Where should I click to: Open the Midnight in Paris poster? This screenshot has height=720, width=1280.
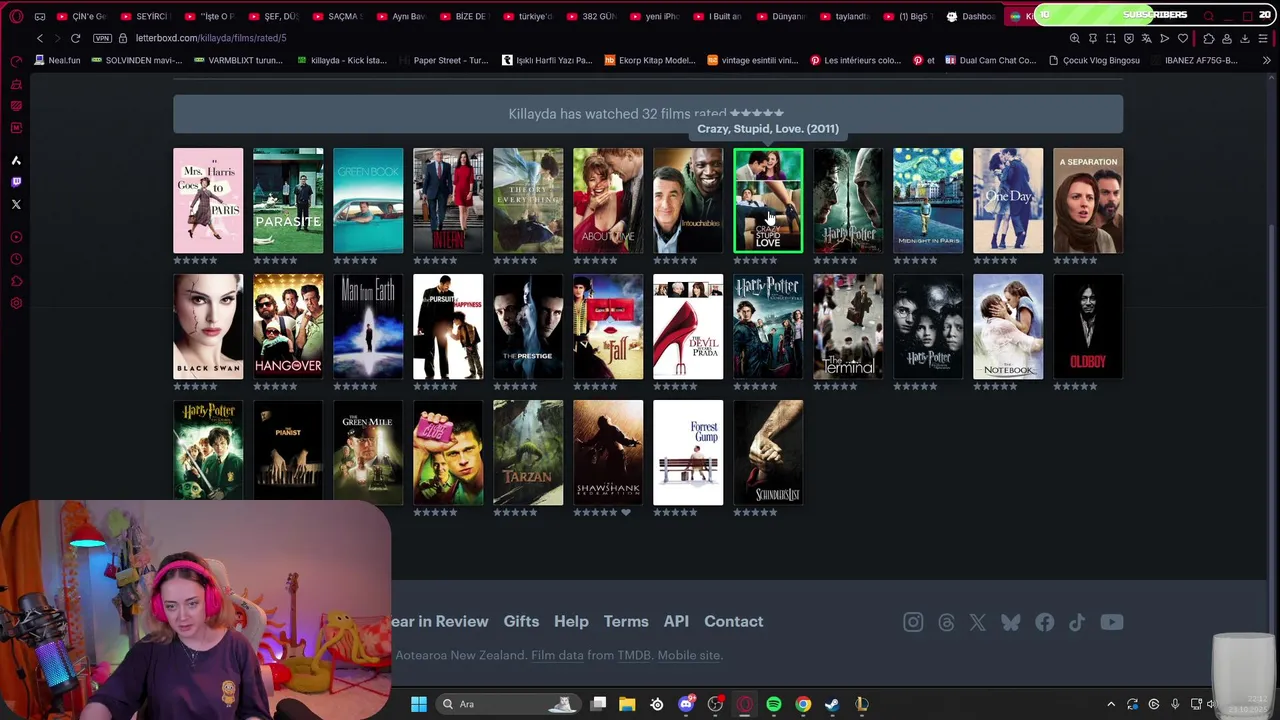[928, 200]
